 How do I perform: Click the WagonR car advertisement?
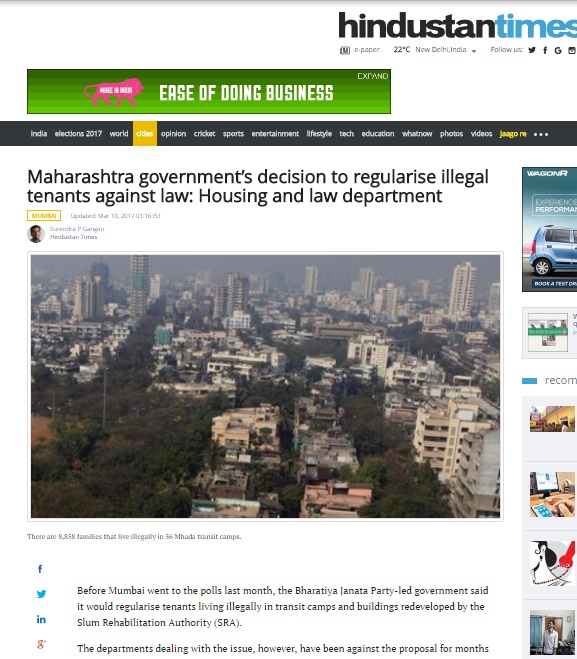(549, 229)
